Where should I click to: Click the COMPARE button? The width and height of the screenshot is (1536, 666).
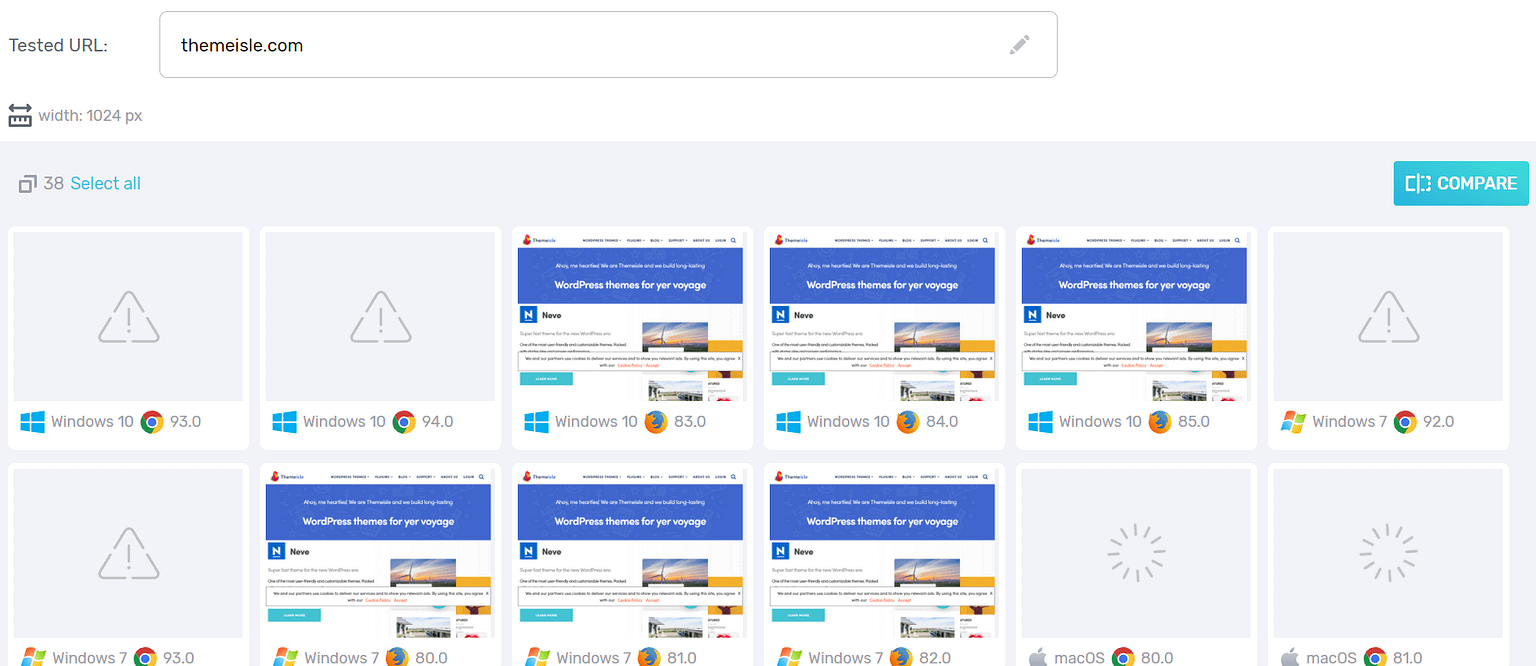[1461, 183]
